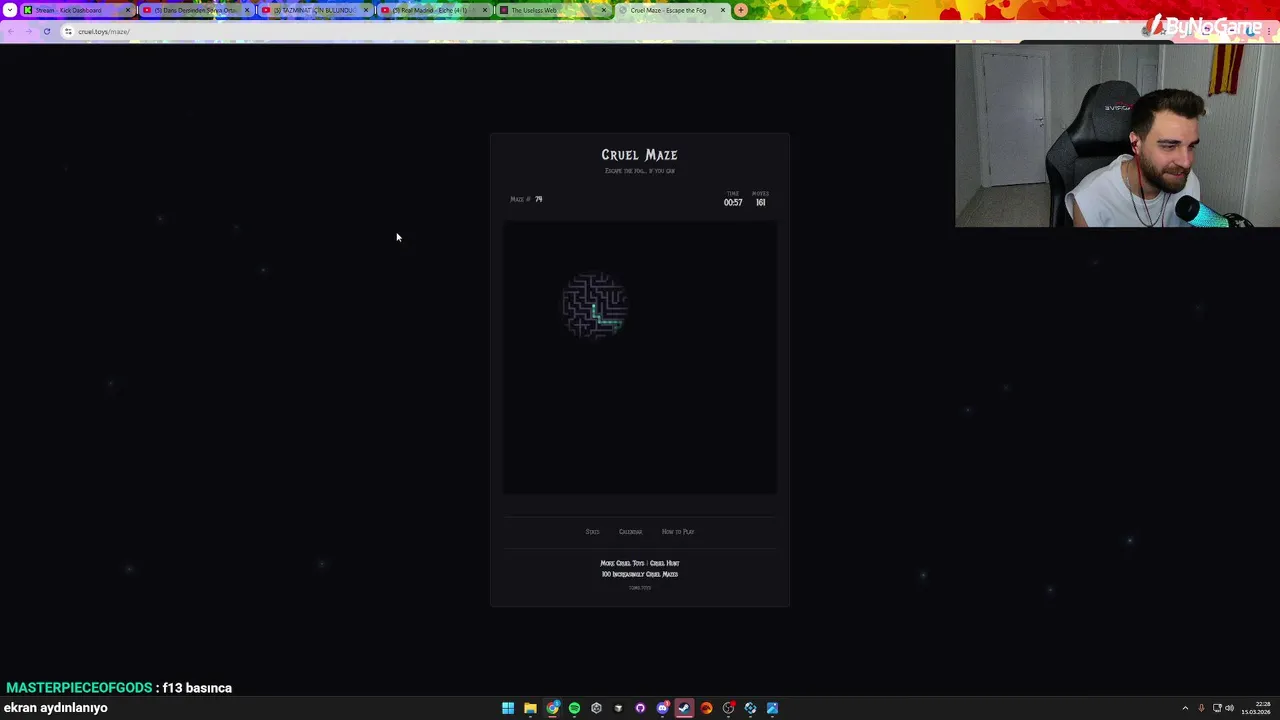This screenshot has width=1280, height=720.
Task: Click the cruel.toys footer link
Action: [640, 588]
